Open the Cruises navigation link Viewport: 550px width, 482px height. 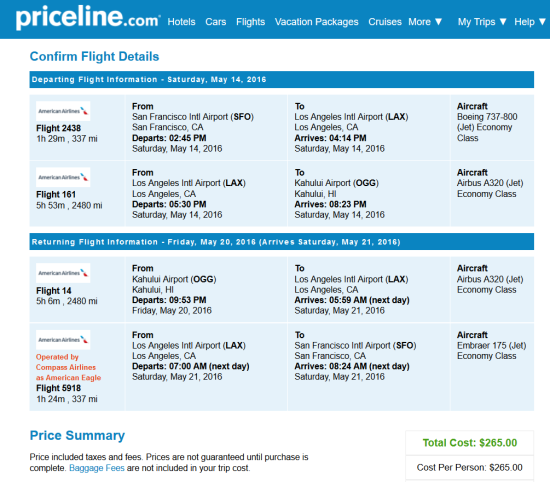click(385, 22)
